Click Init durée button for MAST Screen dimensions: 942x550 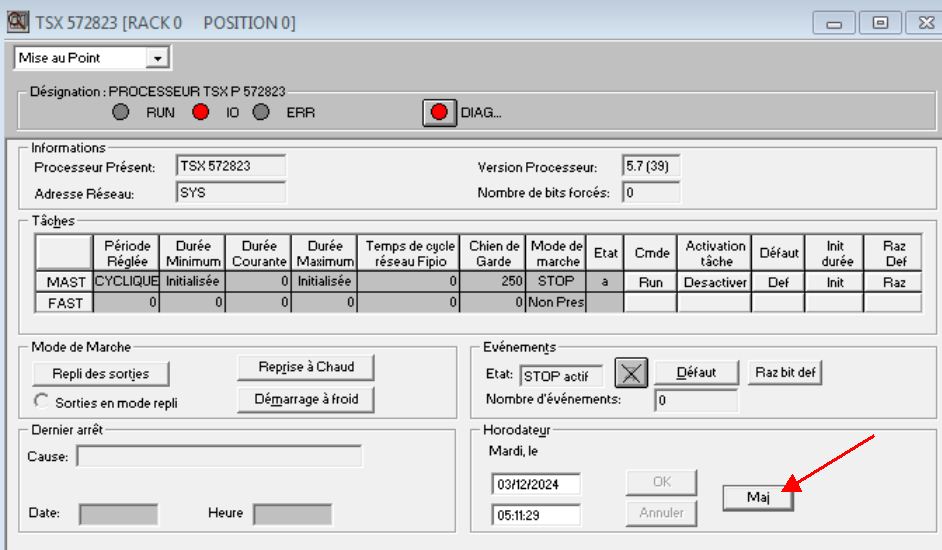pos(834,283)
